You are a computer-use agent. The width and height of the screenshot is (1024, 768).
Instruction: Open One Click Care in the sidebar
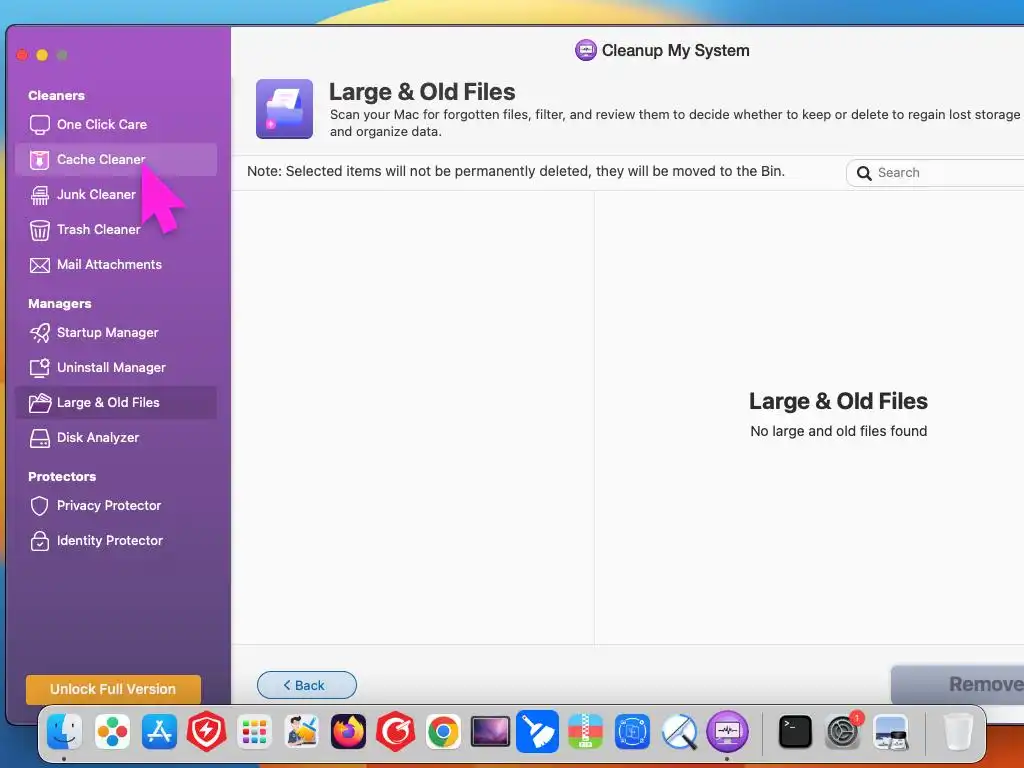(x=116, y=124)
